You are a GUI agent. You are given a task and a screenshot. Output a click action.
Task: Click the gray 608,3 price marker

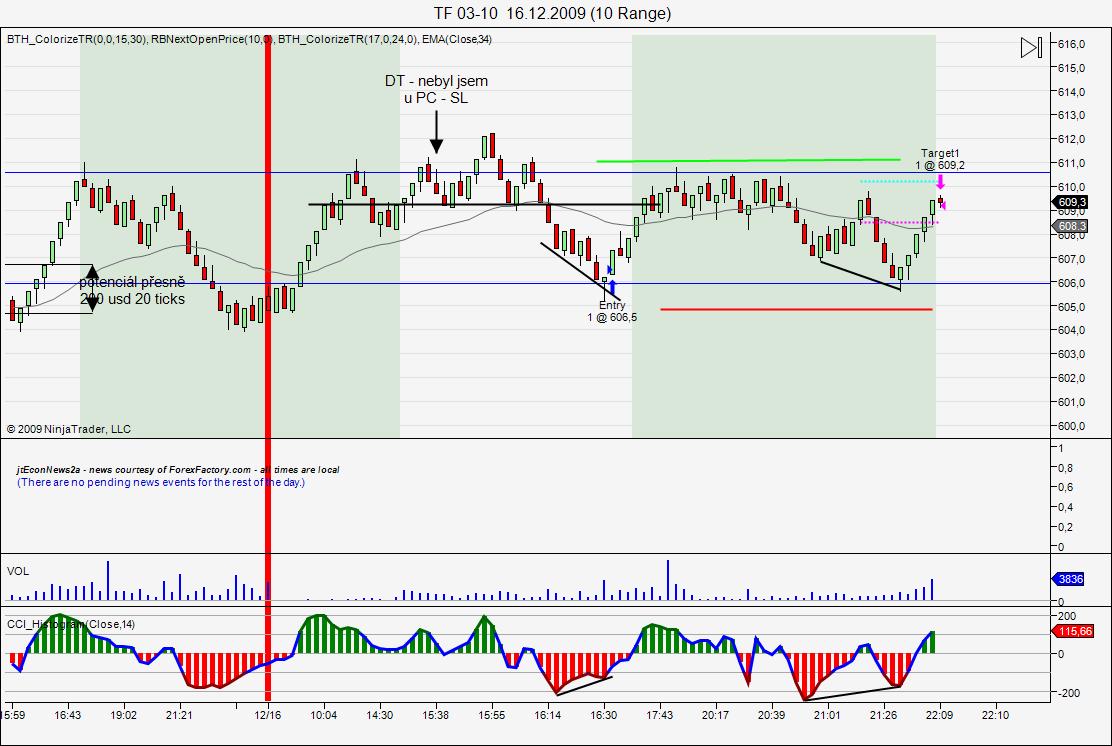pyautogui.click(x=1070, y=226)
